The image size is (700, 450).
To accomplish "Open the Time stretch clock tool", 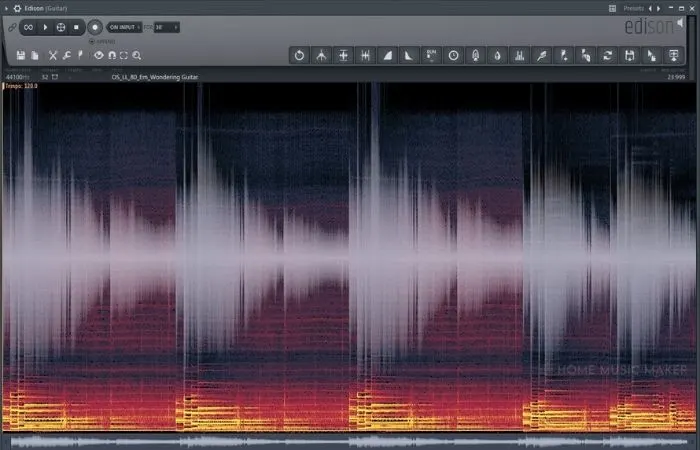I will 453,55.
